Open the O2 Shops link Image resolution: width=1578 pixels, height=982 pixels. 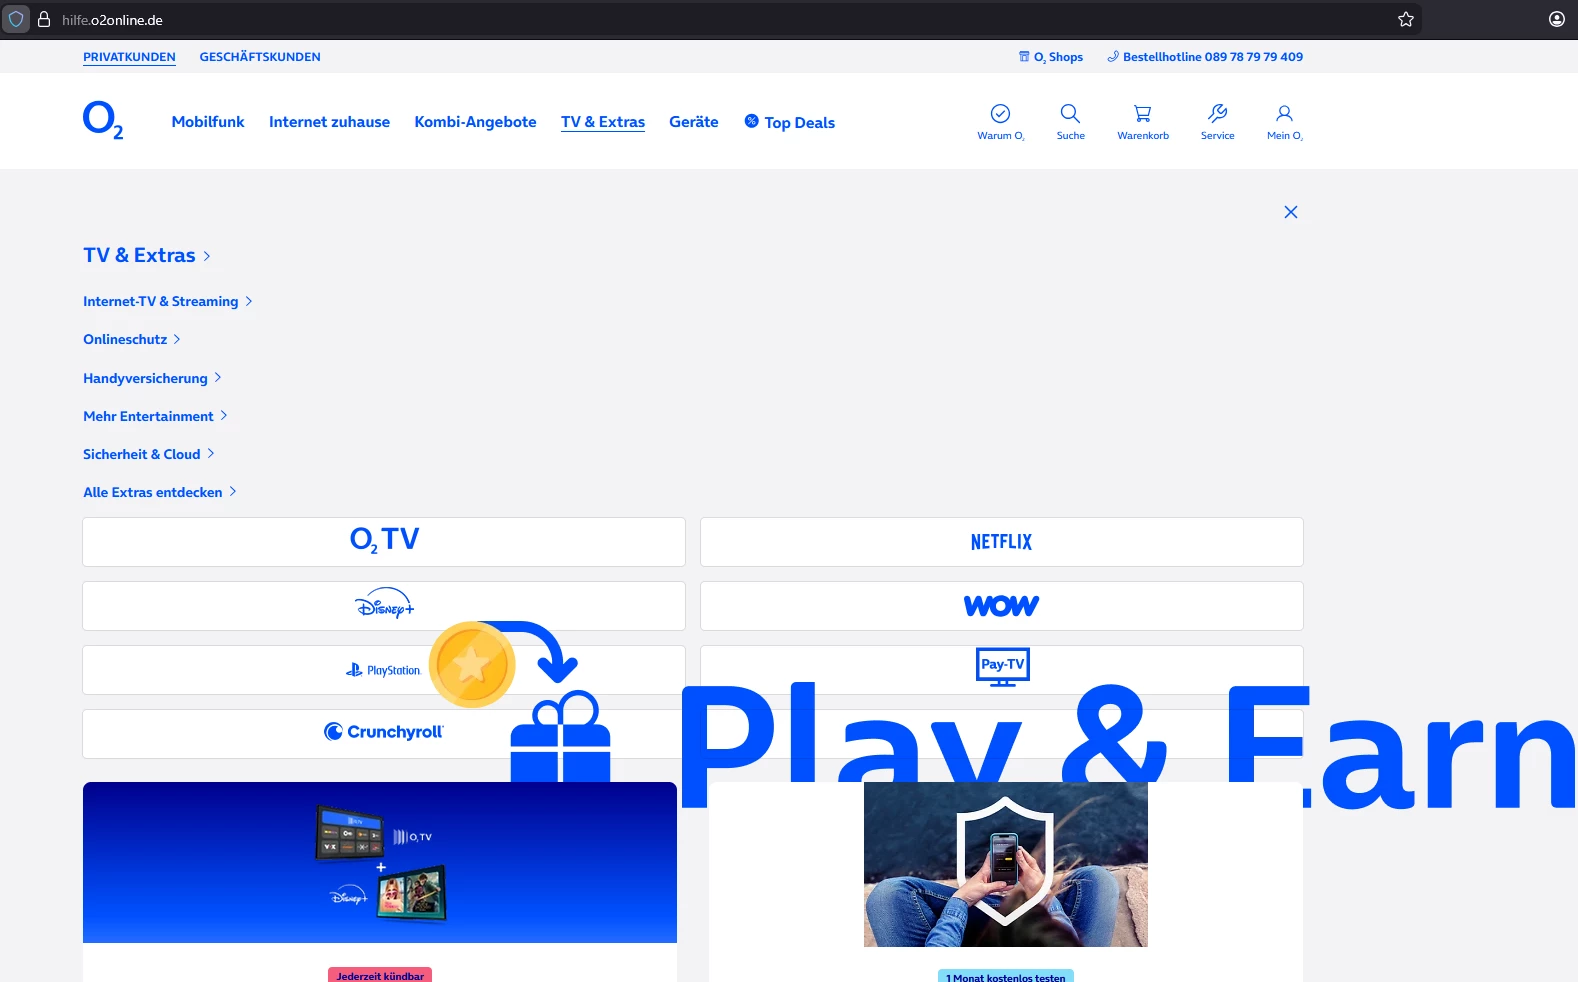click(1051, 57)
